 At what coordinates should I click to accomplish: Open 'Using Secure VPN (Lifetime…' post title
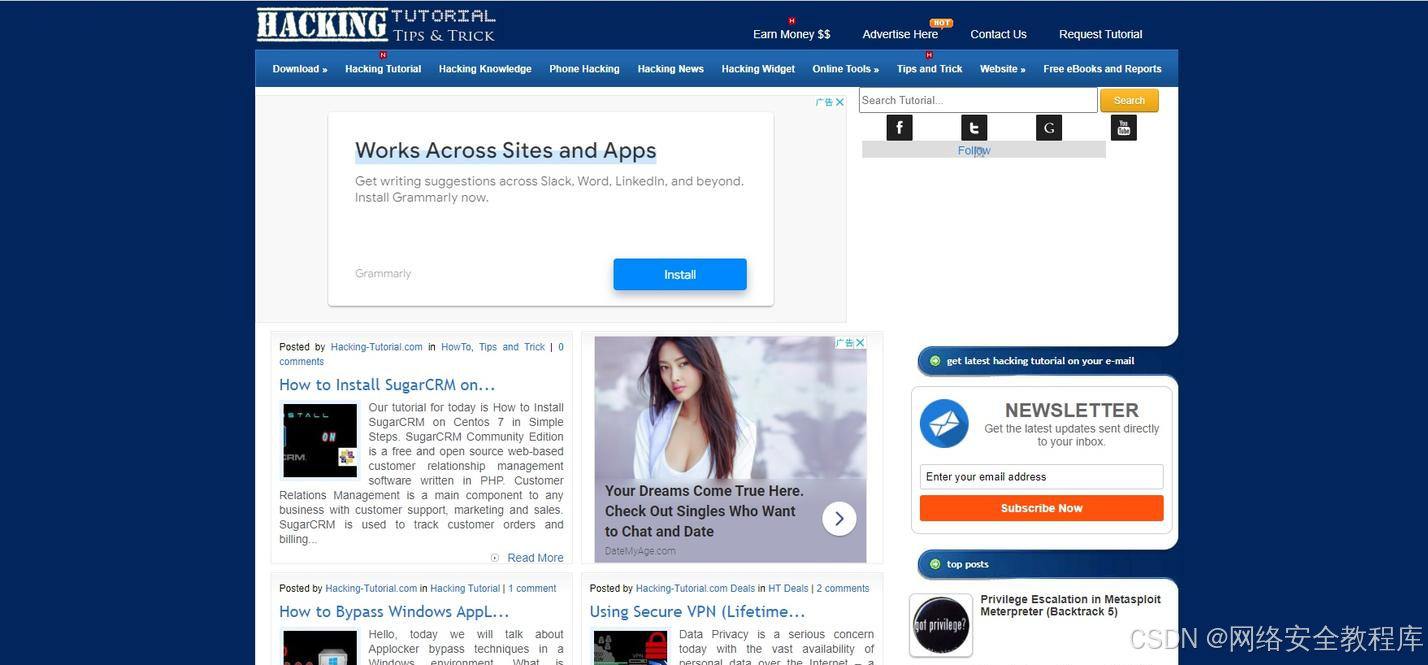click(697, 612)
